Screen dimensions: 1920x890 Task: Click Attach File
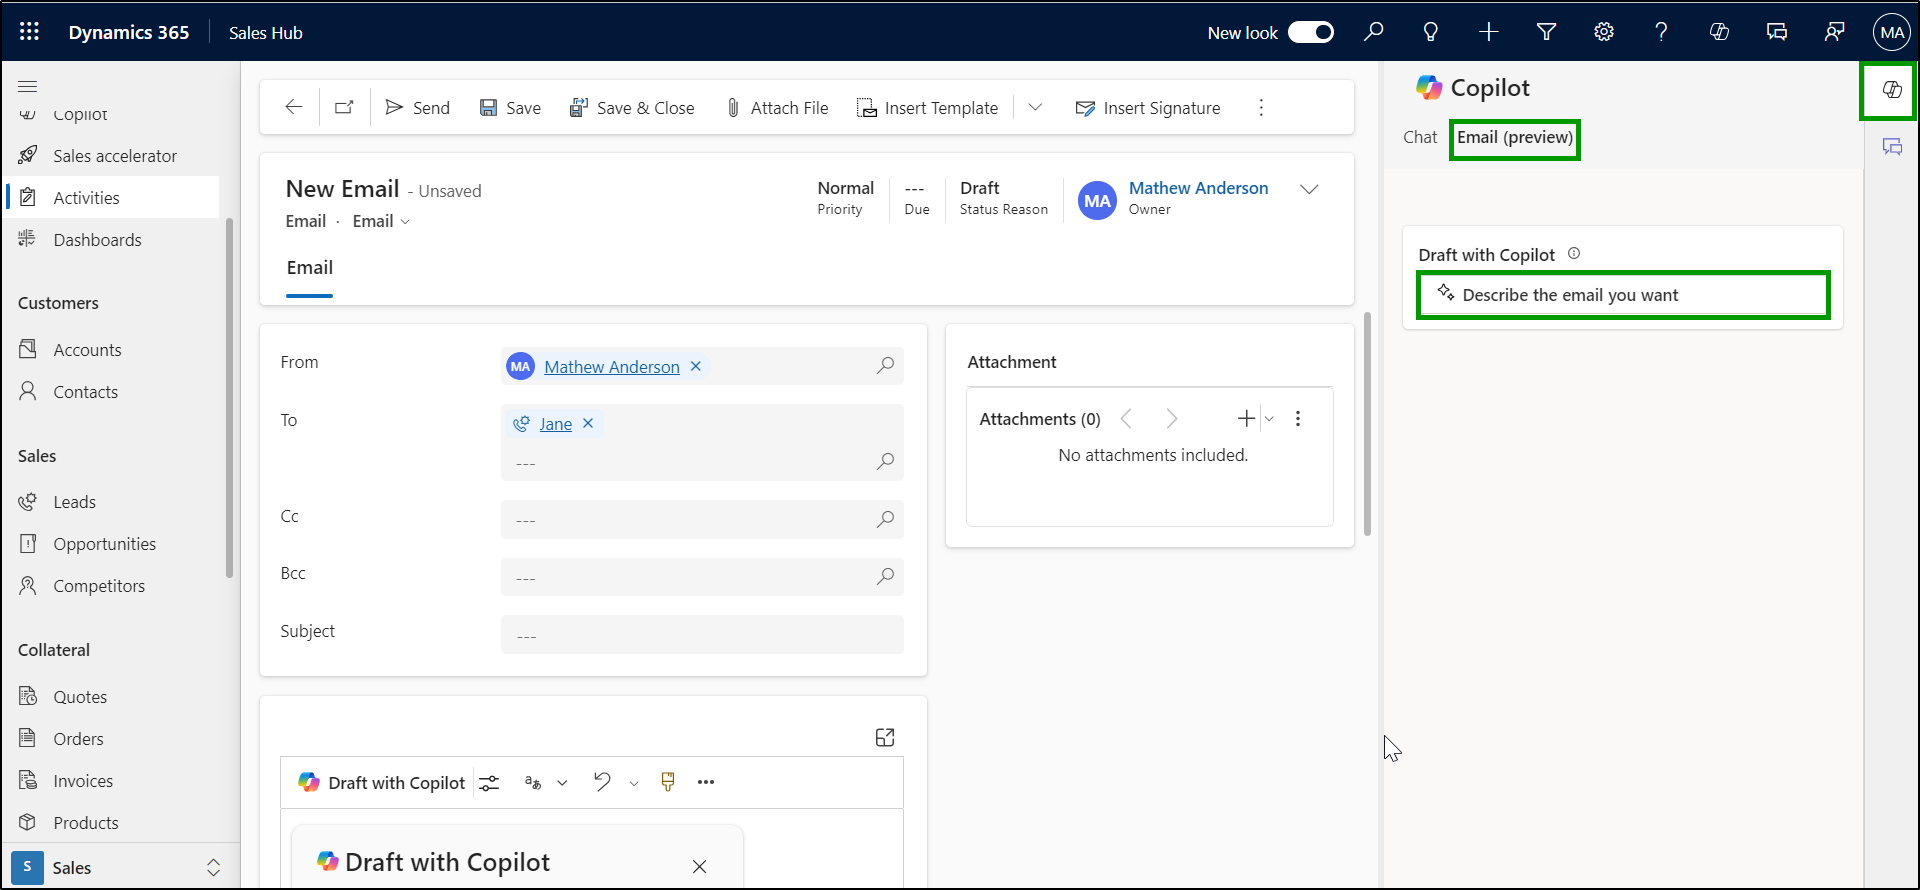click(x=777, y=107)
